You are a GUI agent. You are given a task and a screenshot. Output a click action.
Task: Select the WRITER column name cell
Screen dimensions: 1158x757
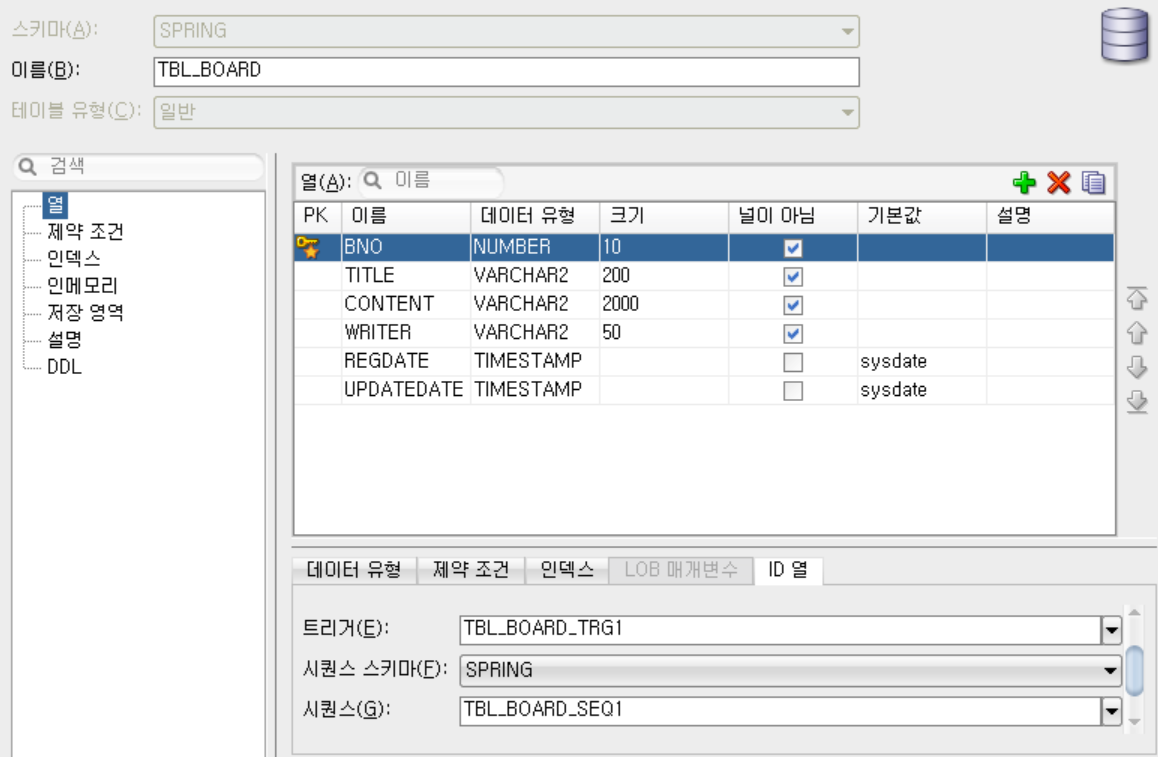(405, 333)
